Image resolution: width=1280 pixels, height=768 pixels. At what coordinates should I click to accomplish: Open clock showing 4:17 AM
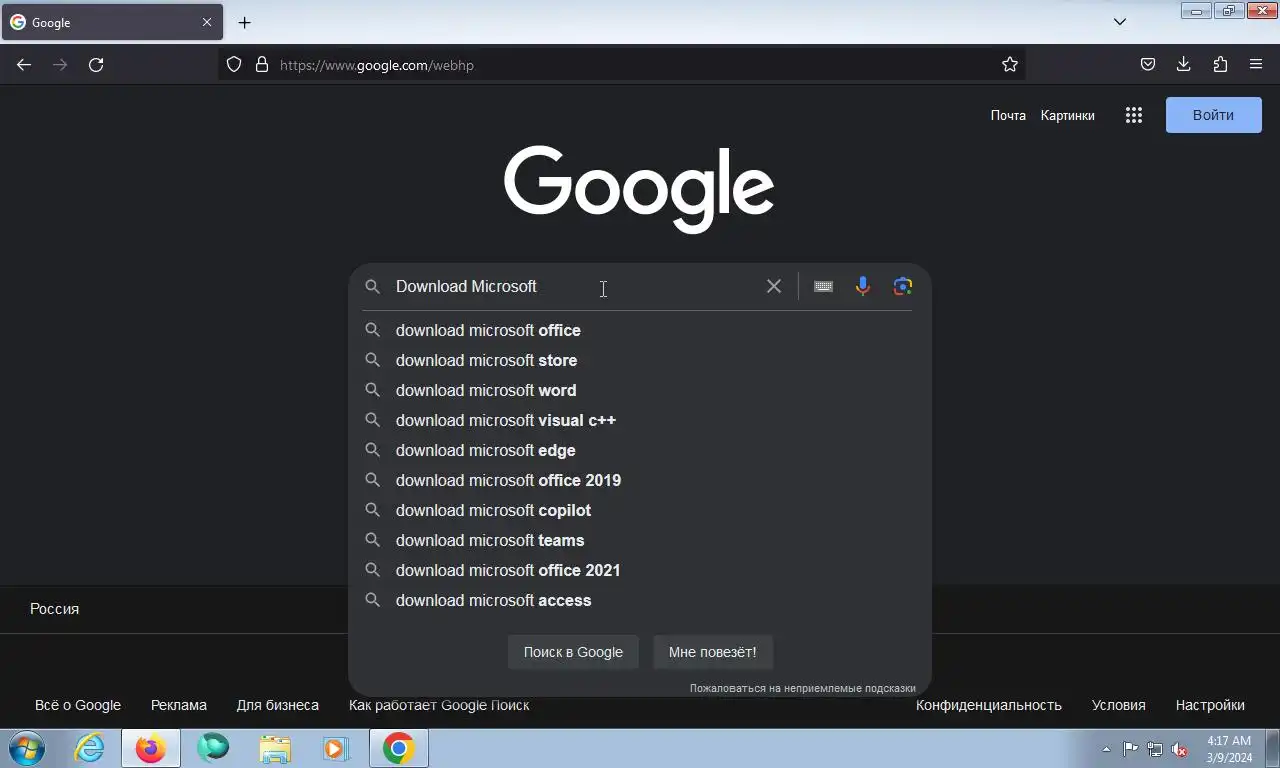[1229, 749]
